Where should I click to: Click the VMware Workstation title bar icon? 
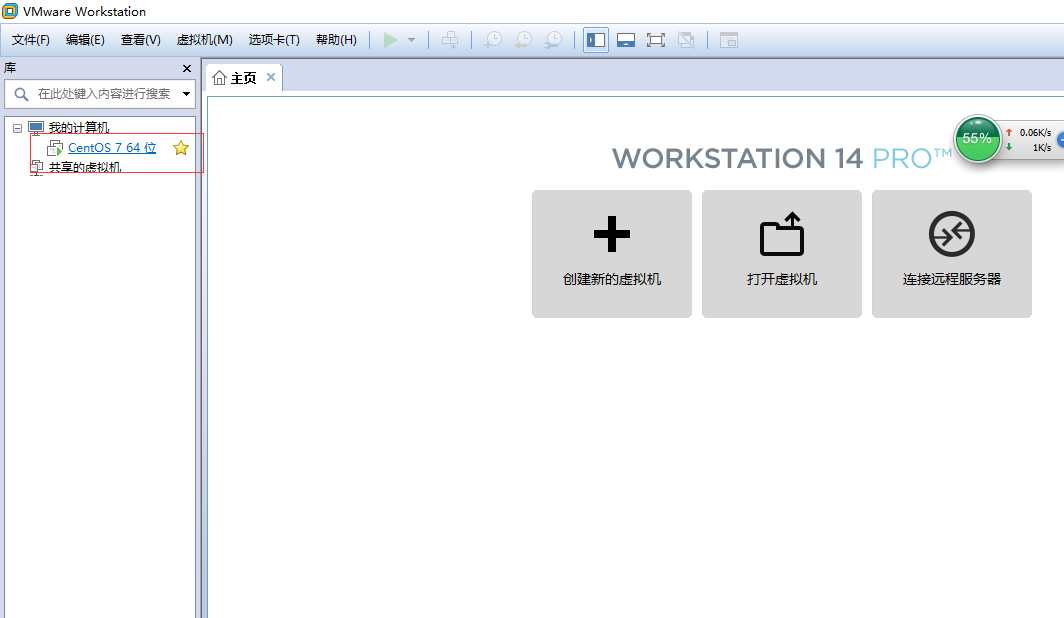(x=10, y=11)
